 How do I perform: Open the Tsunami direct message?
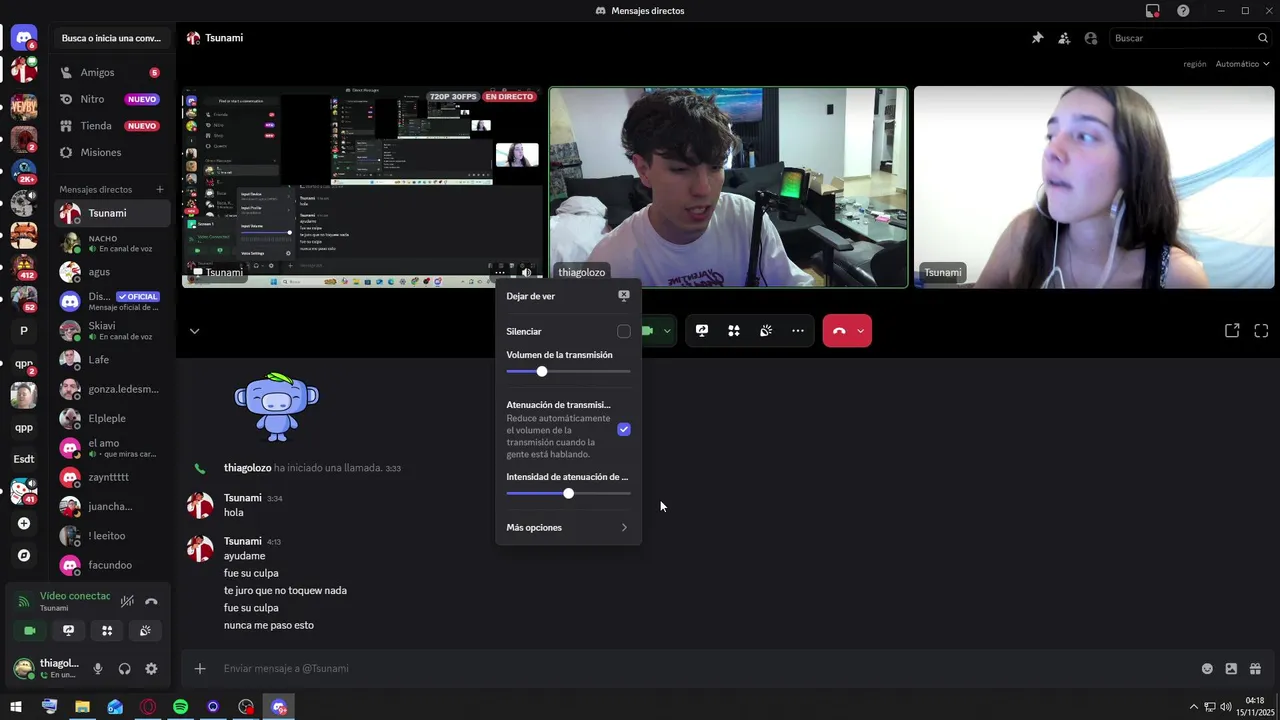coord(113,213)
